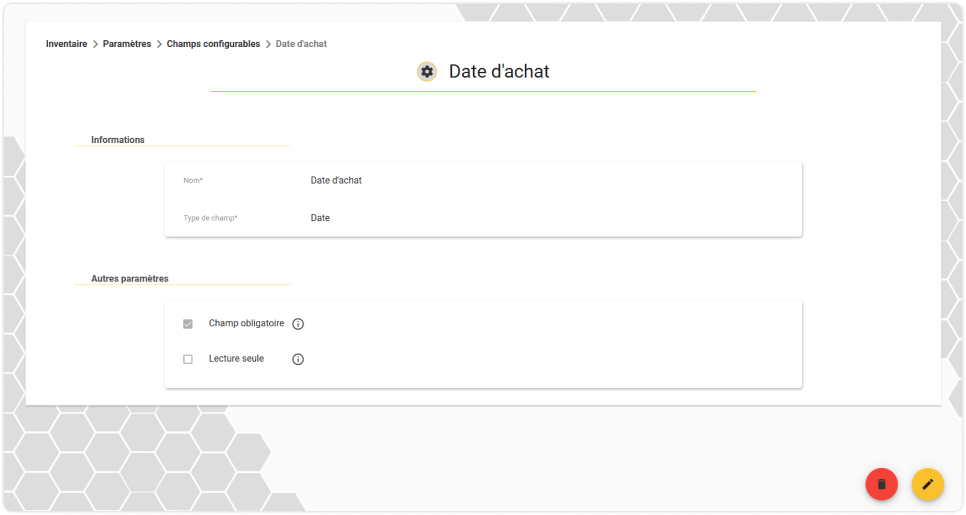Screen dimensions: 966x515
Task: Click the yellow pencil edit button
Action: point(927,484)
